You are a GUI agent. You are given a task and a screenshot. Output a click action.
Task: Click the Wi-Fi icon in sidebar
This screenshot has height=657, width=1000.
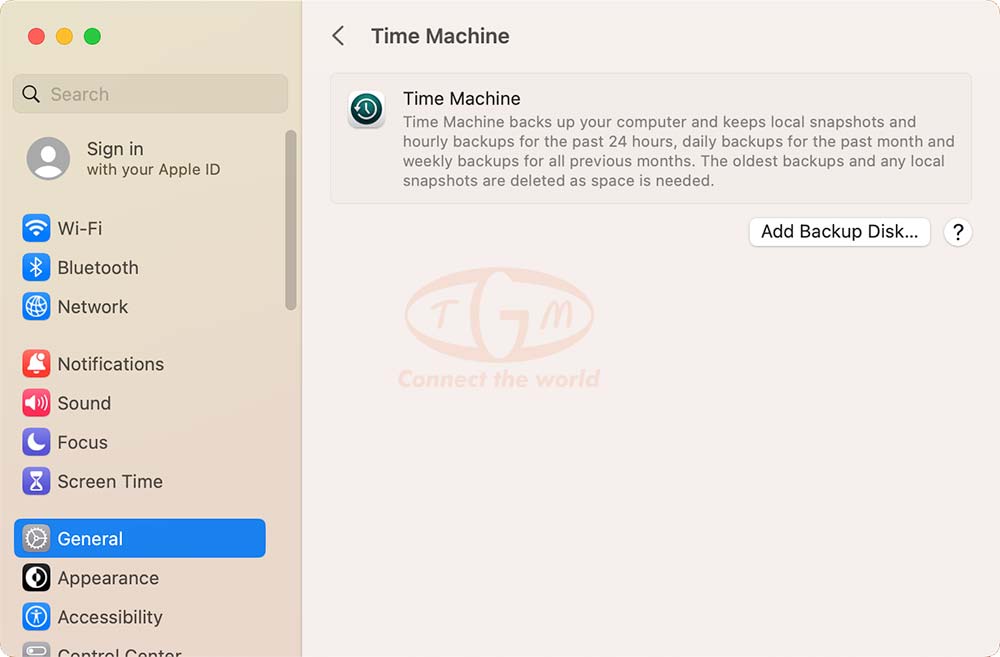[36, 228]
